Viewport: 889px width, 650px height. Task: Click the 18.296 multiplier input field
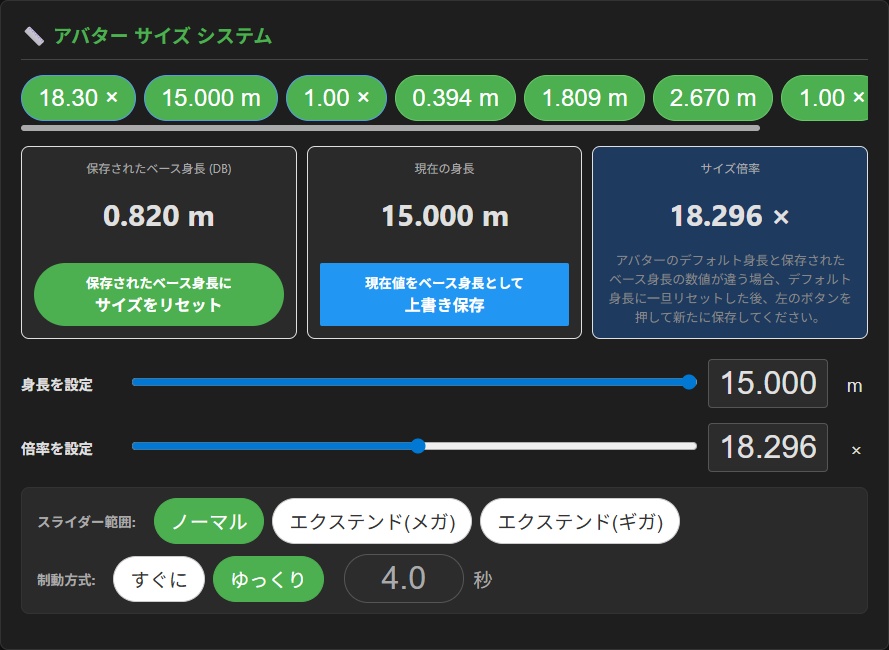click(768, 448)
